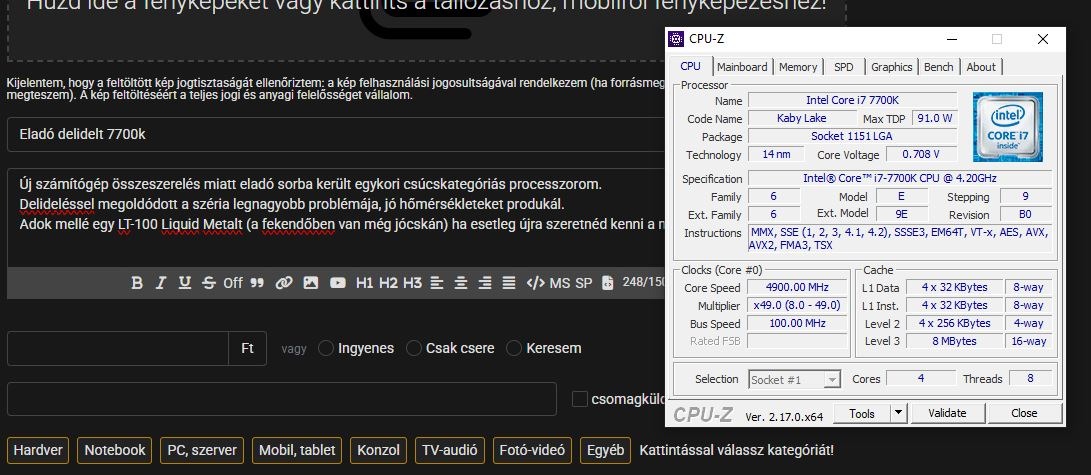Click the empty location field beside csomagküldés
Image resolution: width=1091 pixels, height=475 pixels.
coord(282,399)
